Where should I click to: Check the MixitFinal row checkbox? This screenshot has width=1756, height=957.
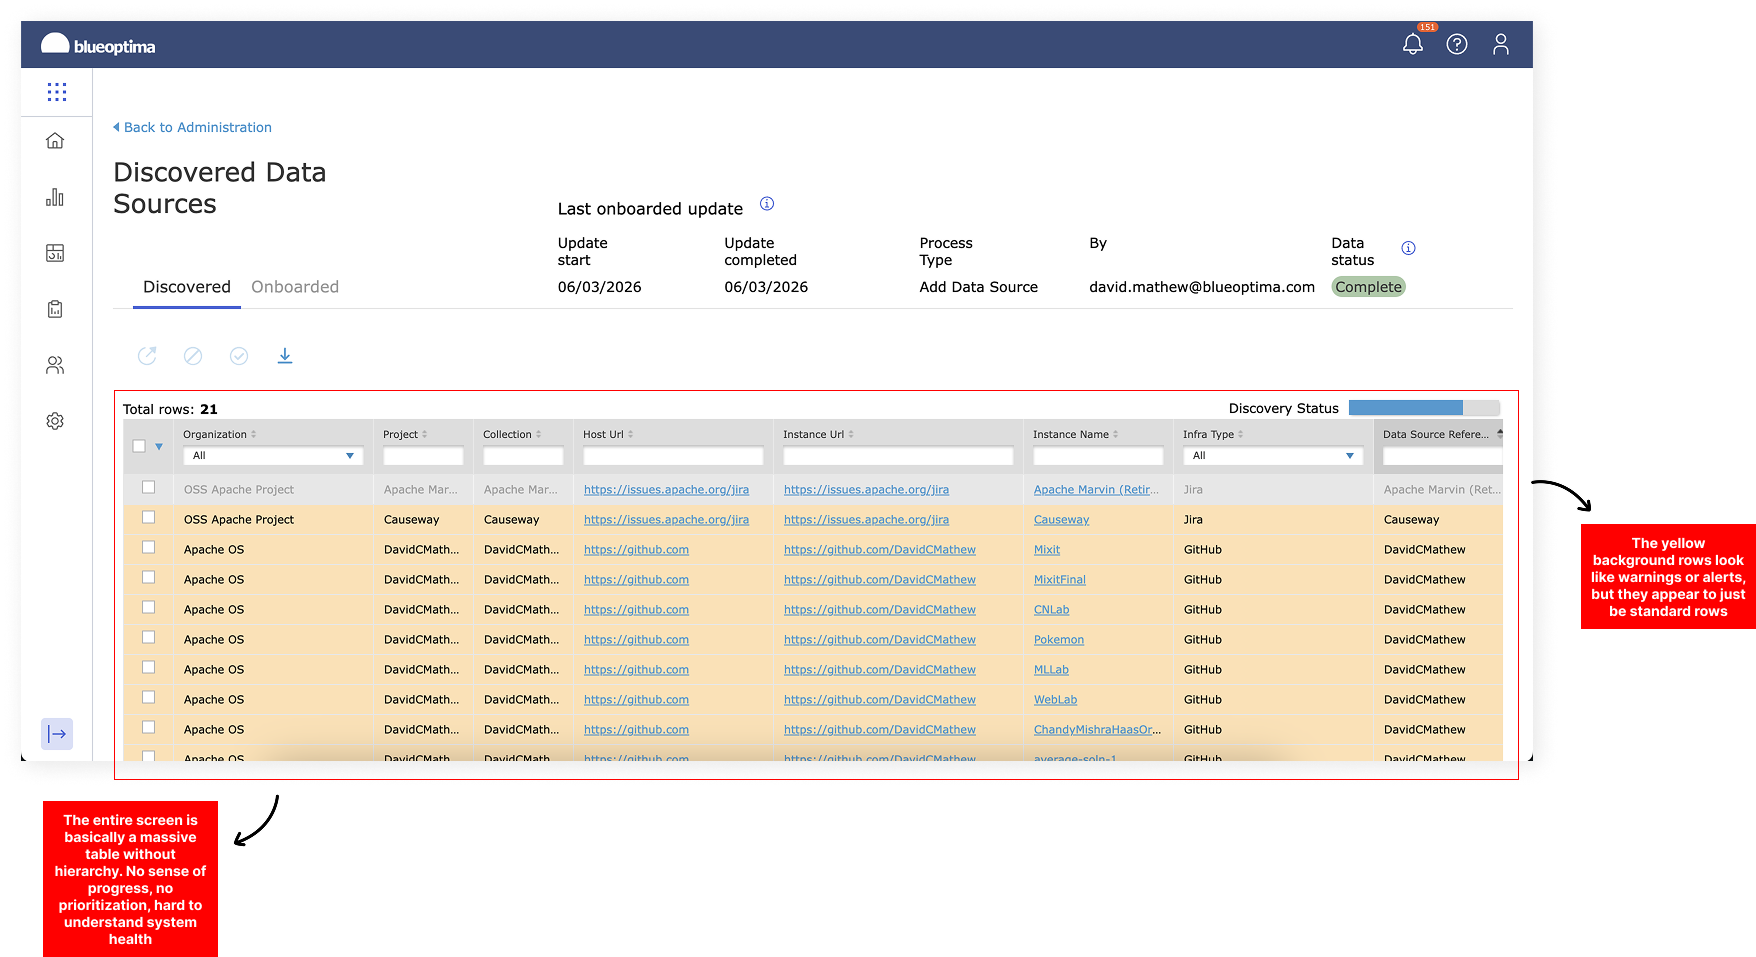click(148, 577)
